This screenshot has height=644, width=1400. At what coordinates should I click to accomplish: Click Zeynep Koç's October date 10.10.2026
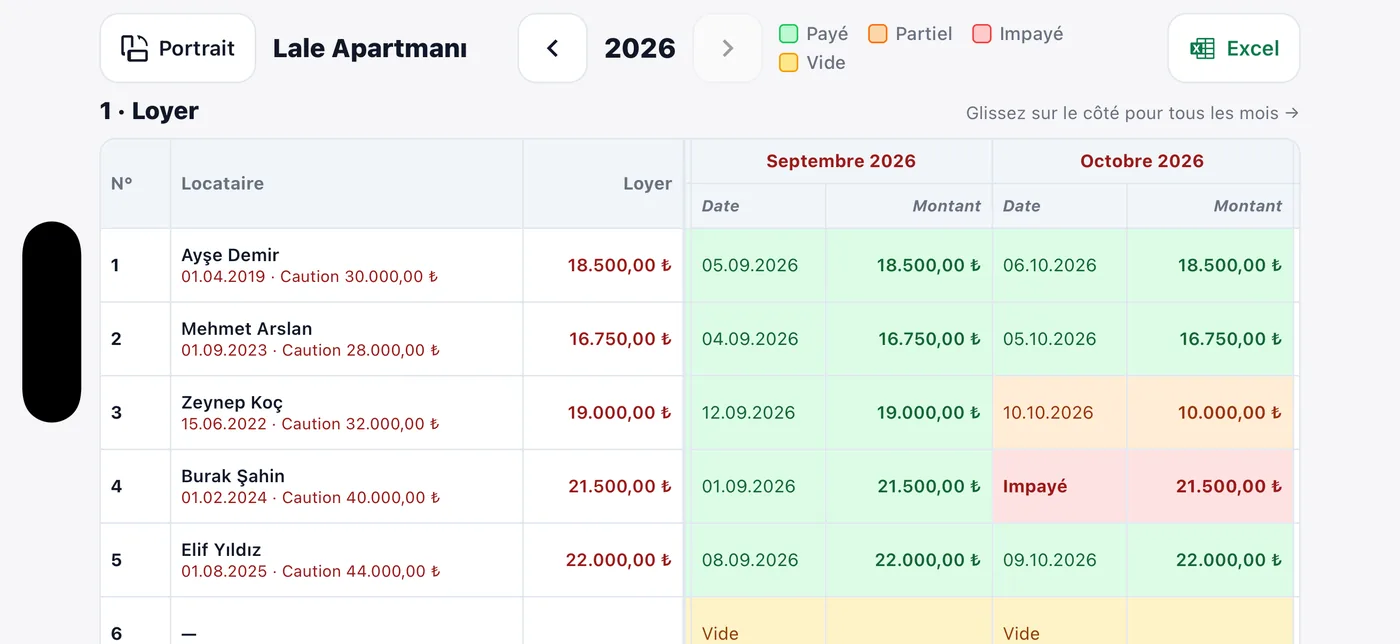(x=1048, y=413)
